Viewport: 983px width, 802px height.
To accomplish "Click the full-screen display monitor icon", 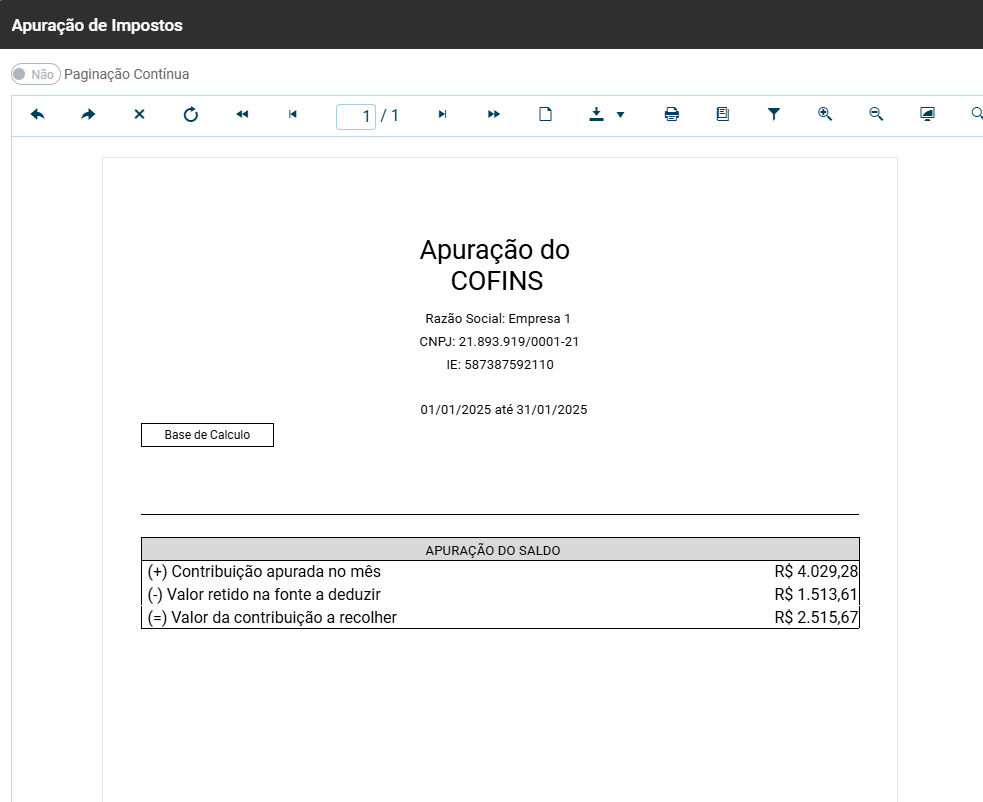I will (927, 115).
